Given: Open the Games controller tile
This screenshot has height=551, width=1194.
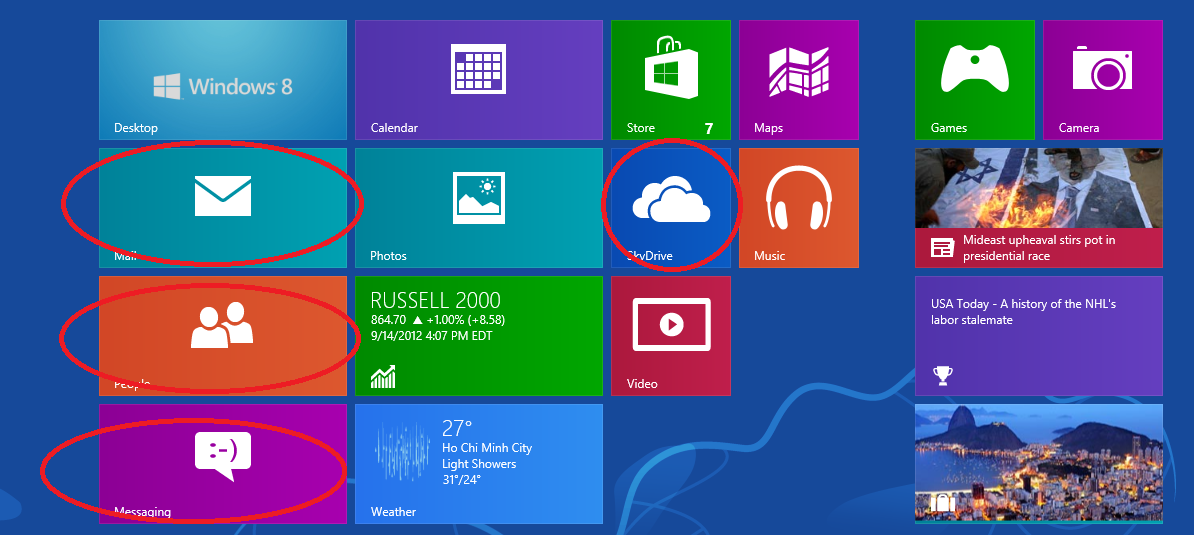Looking at the screenshot, I should click(975, 80).
